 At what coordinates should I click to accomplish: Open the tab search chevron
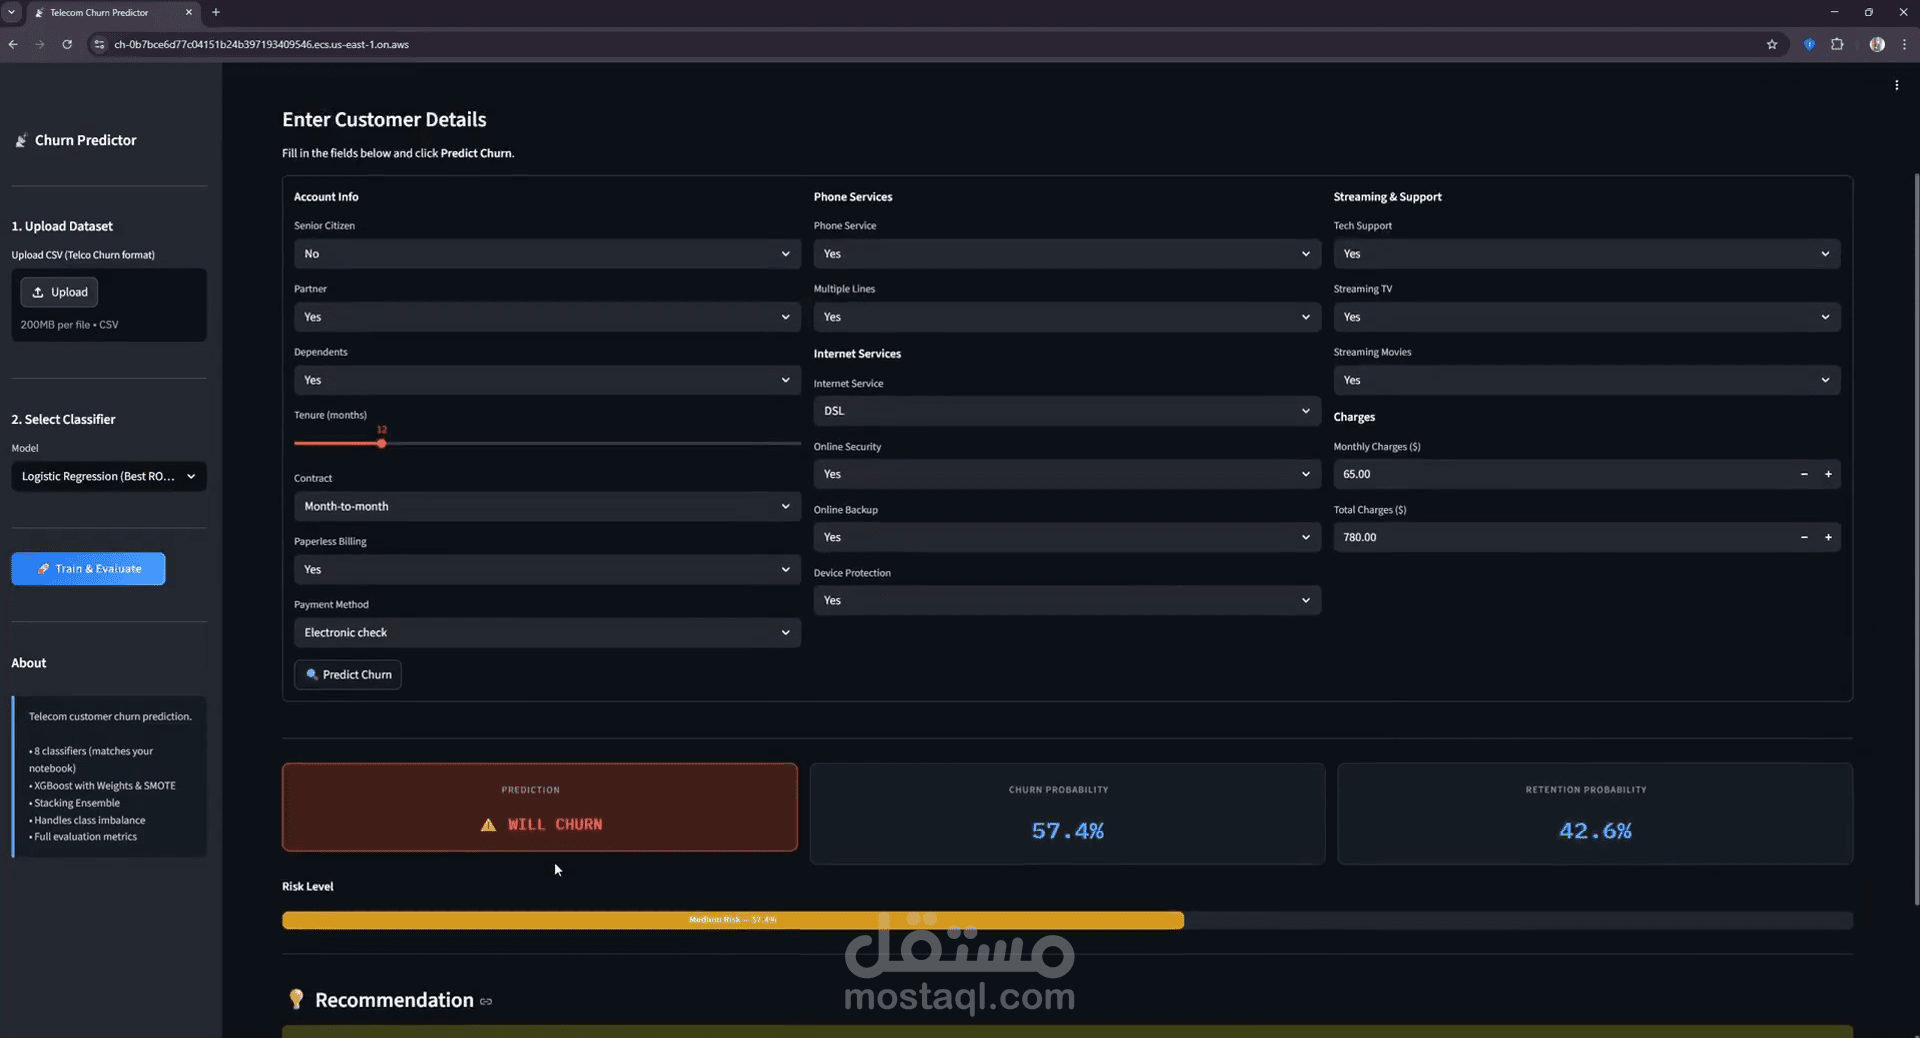[x=12, y=12]
